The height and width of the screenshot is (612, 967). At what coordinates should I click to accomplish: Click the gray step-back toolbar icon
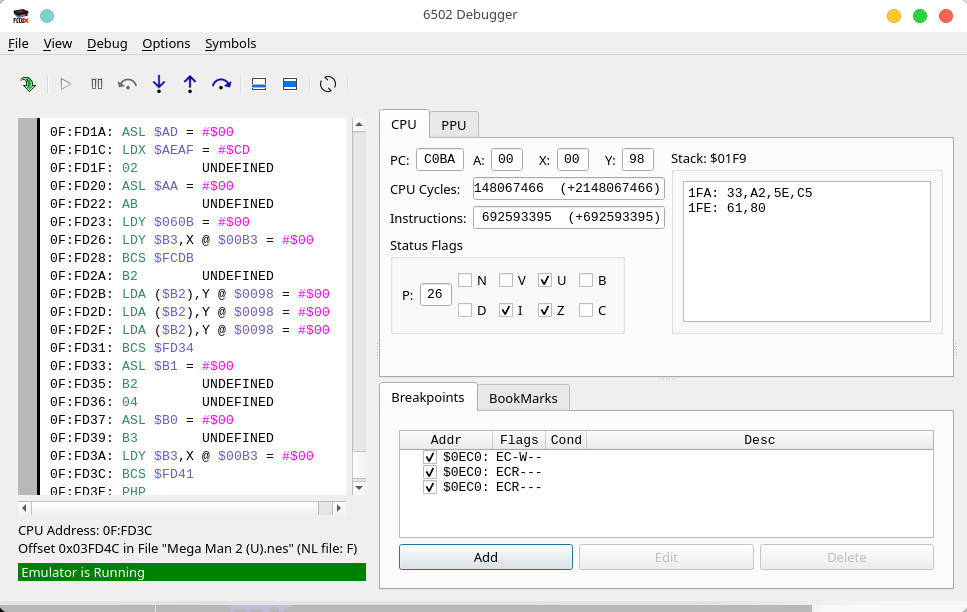click(127, 84)
